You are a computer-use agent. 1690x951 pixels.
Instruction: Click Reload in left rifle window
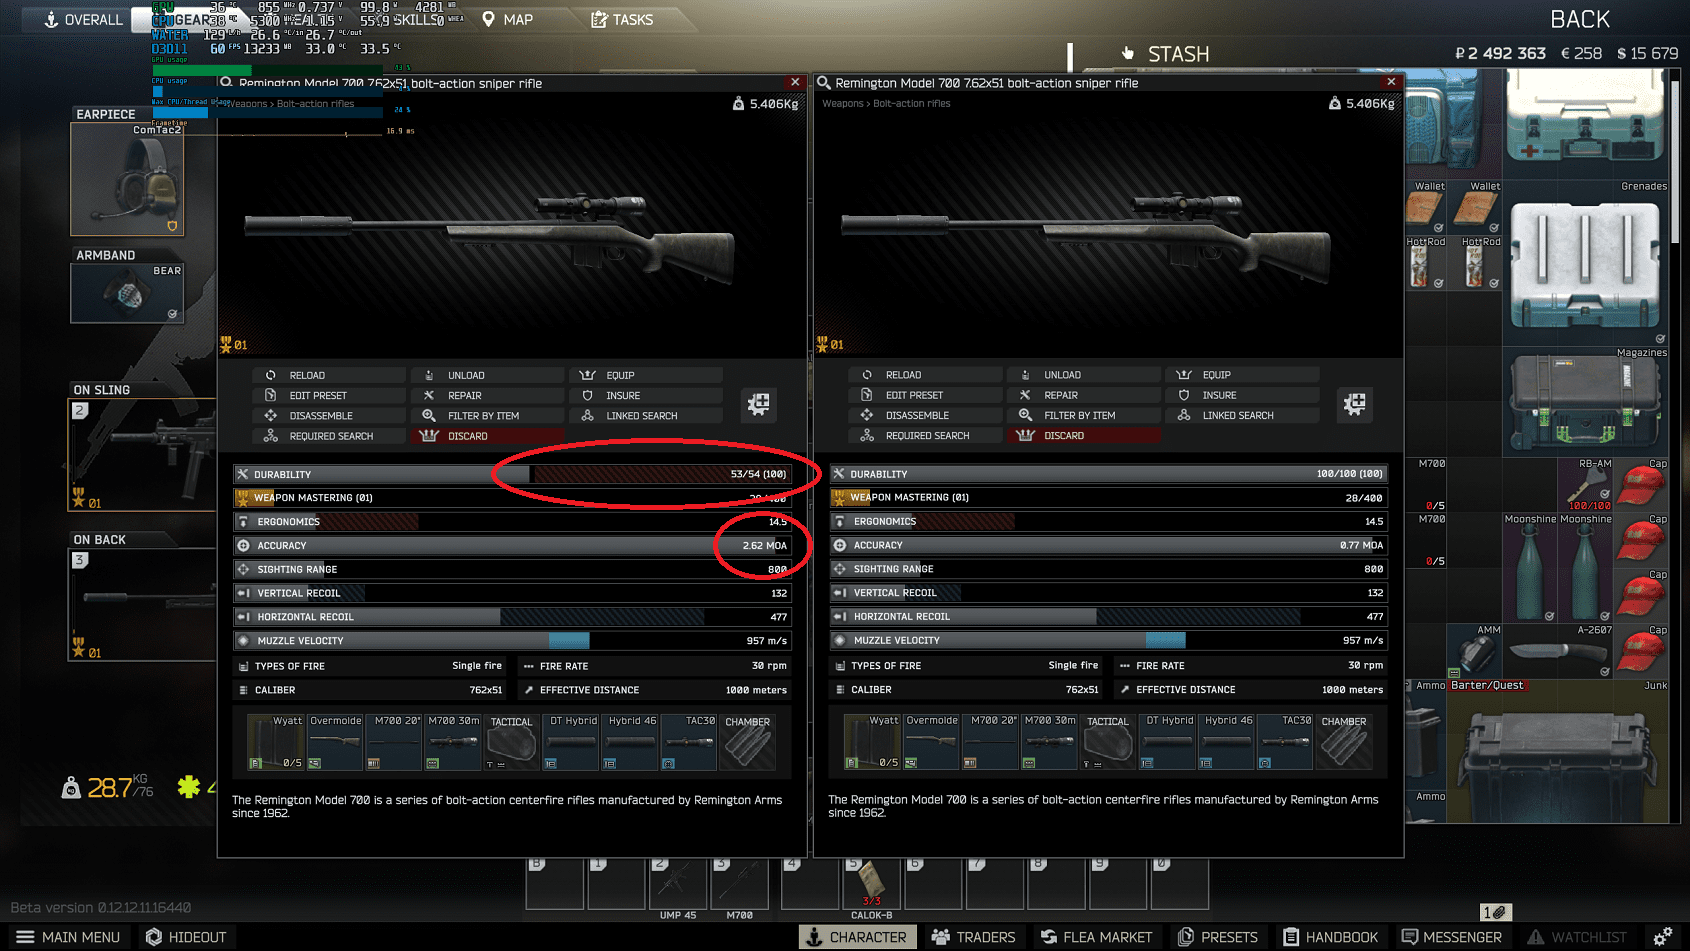(x=329, y=375)
